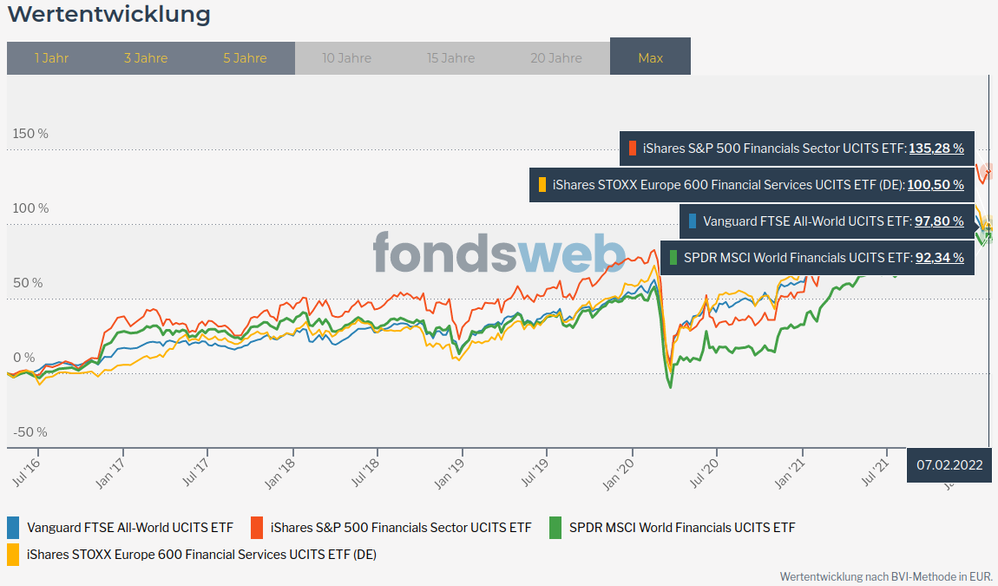998x586 pixels.
Task: Switch to the 3 Jahre tab
Action: point(146,58)
